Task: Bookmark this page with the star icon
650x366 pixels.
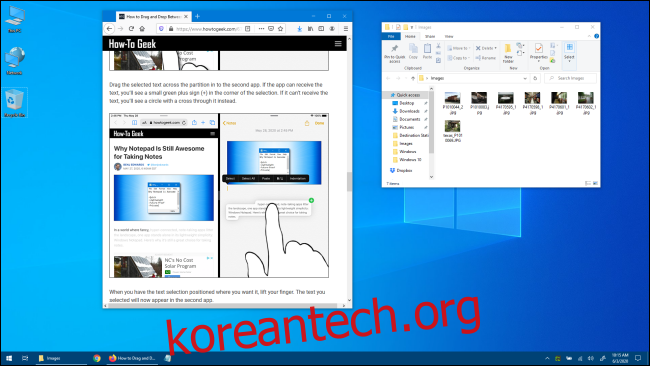Action: click(281, 29)
